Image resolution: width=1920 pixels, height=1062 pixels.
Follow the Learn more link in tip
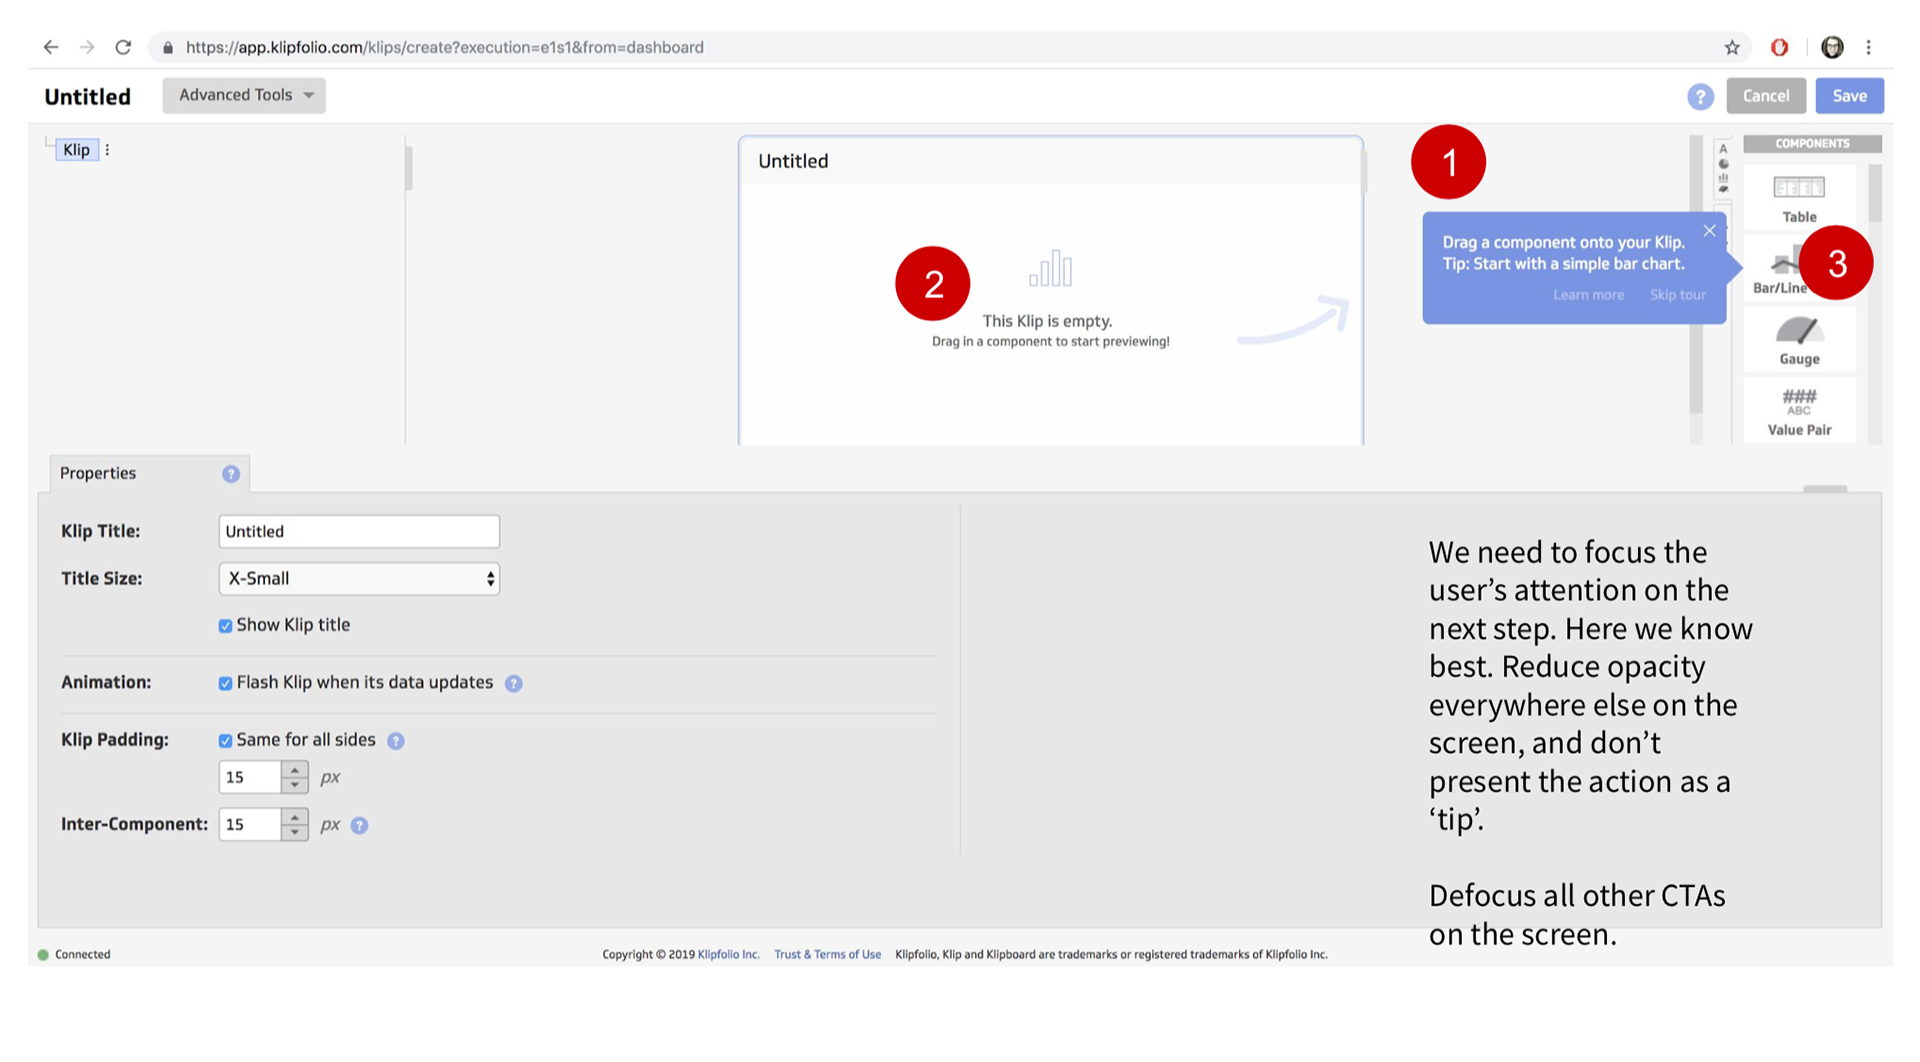click(x=1588, y=295)
